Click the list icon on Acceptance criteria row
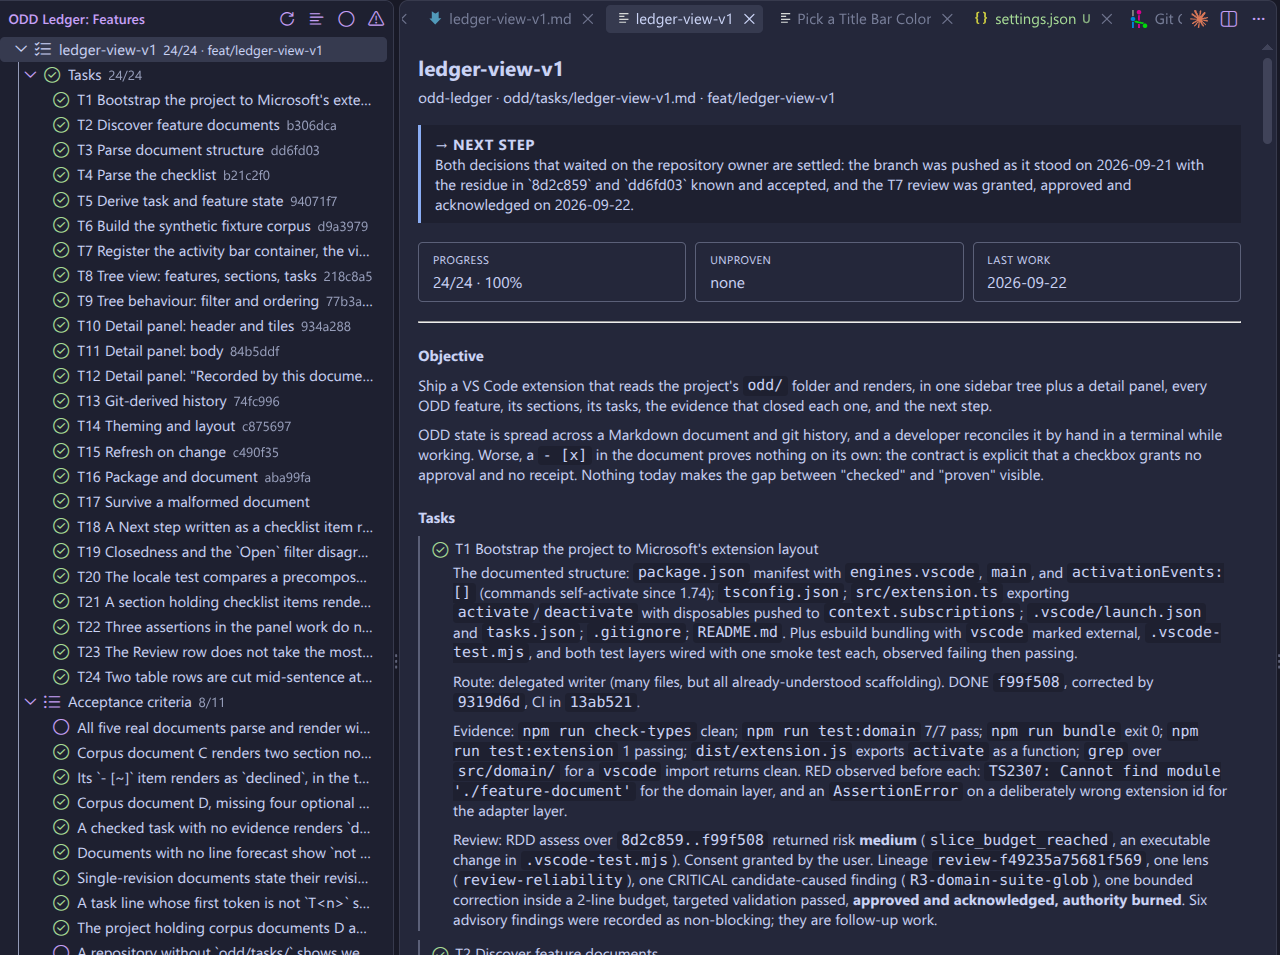Screen dimensions: 1280x955 point(52,702)
